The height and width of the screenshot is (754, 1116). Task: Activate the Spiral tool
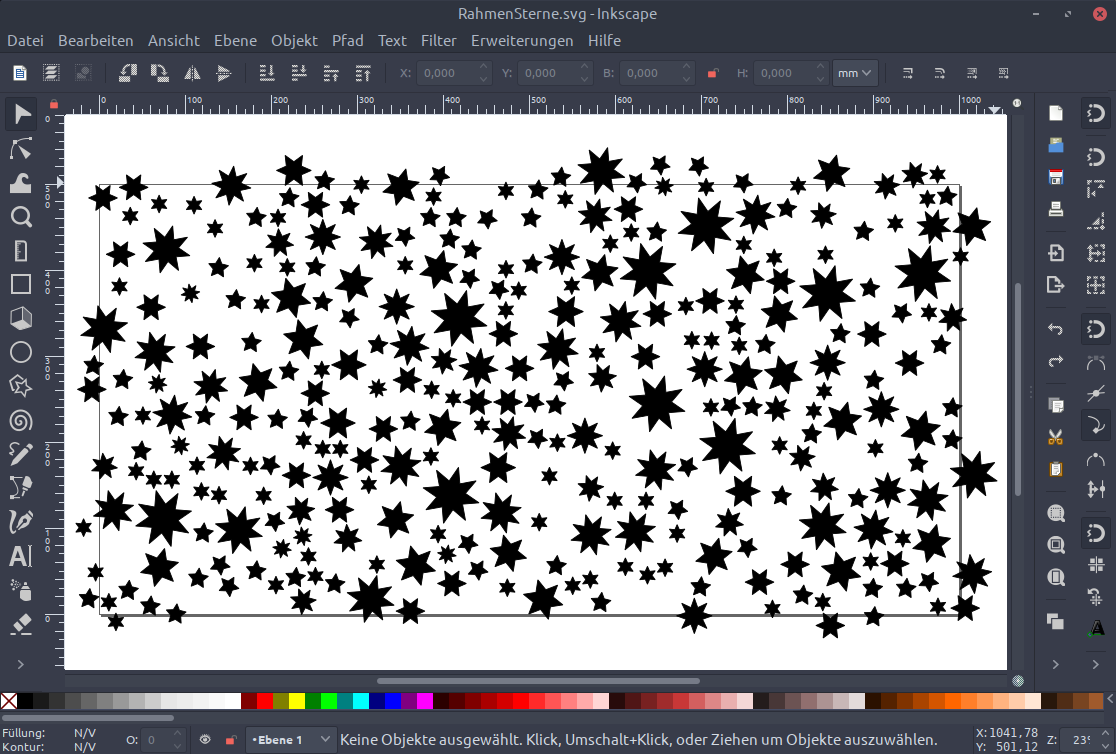point(21,420)
